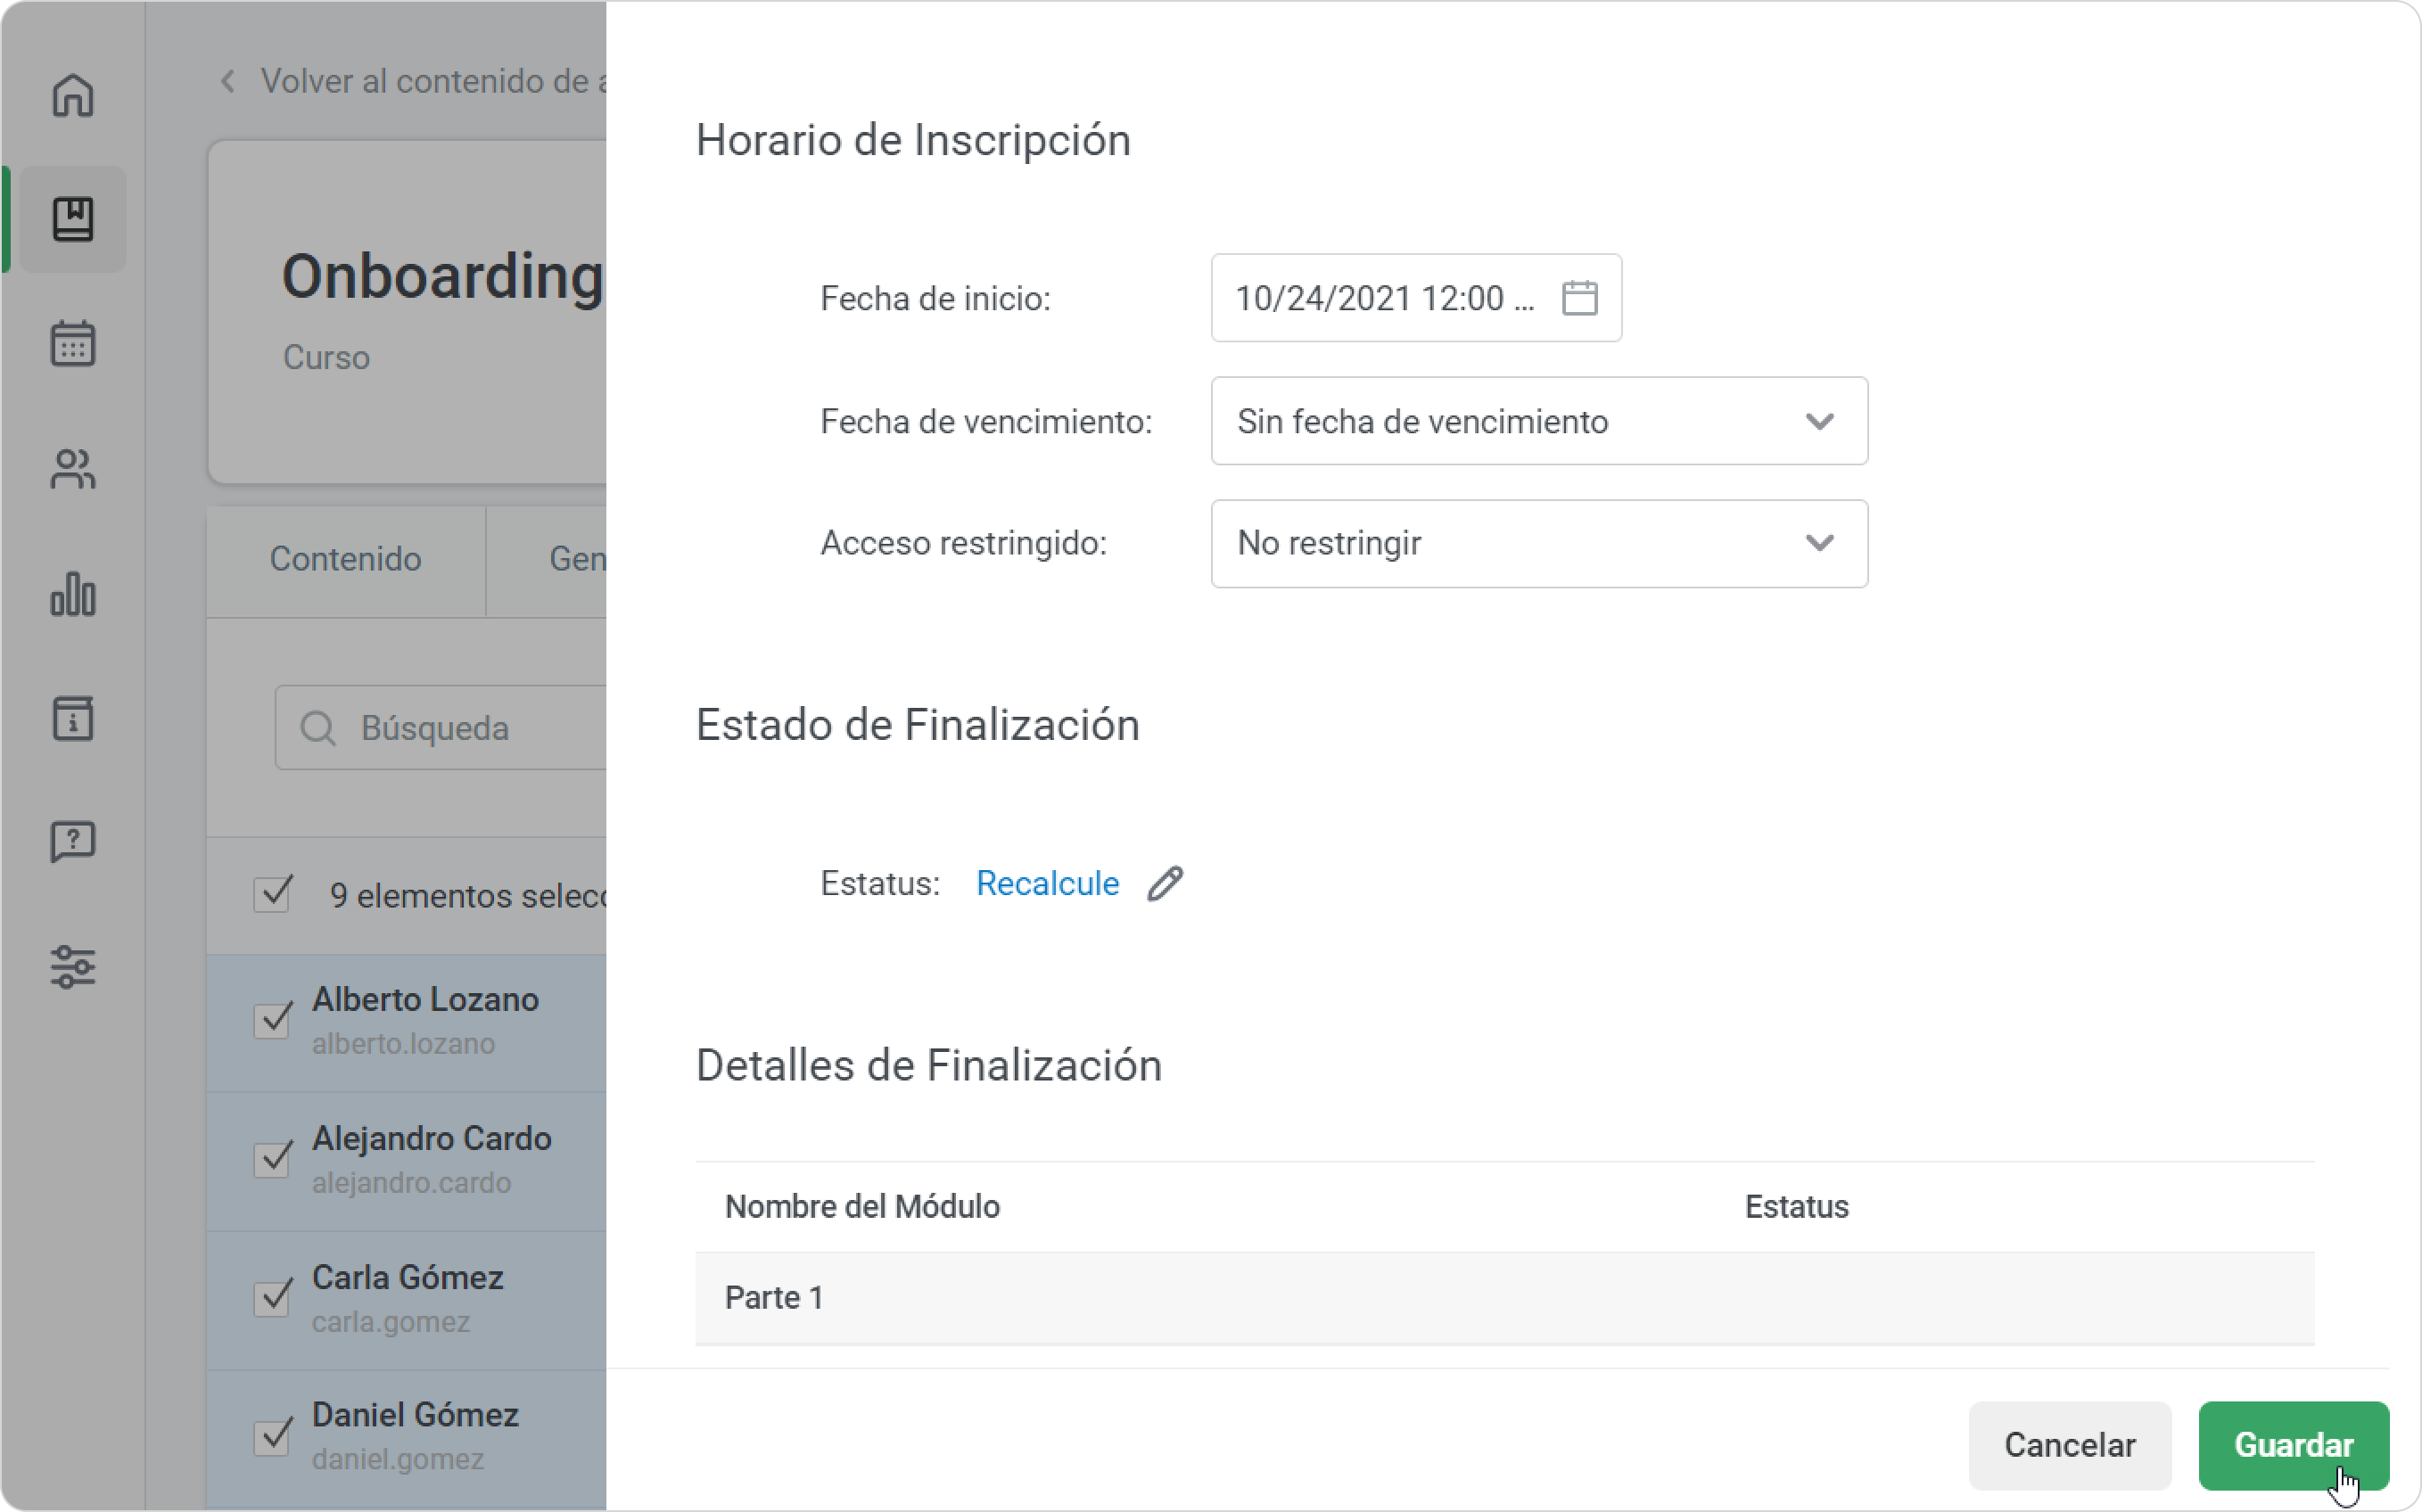Uncheck Carla Gómez's checkbox
The image size is (2422, 1512).
click(273, 1298)
